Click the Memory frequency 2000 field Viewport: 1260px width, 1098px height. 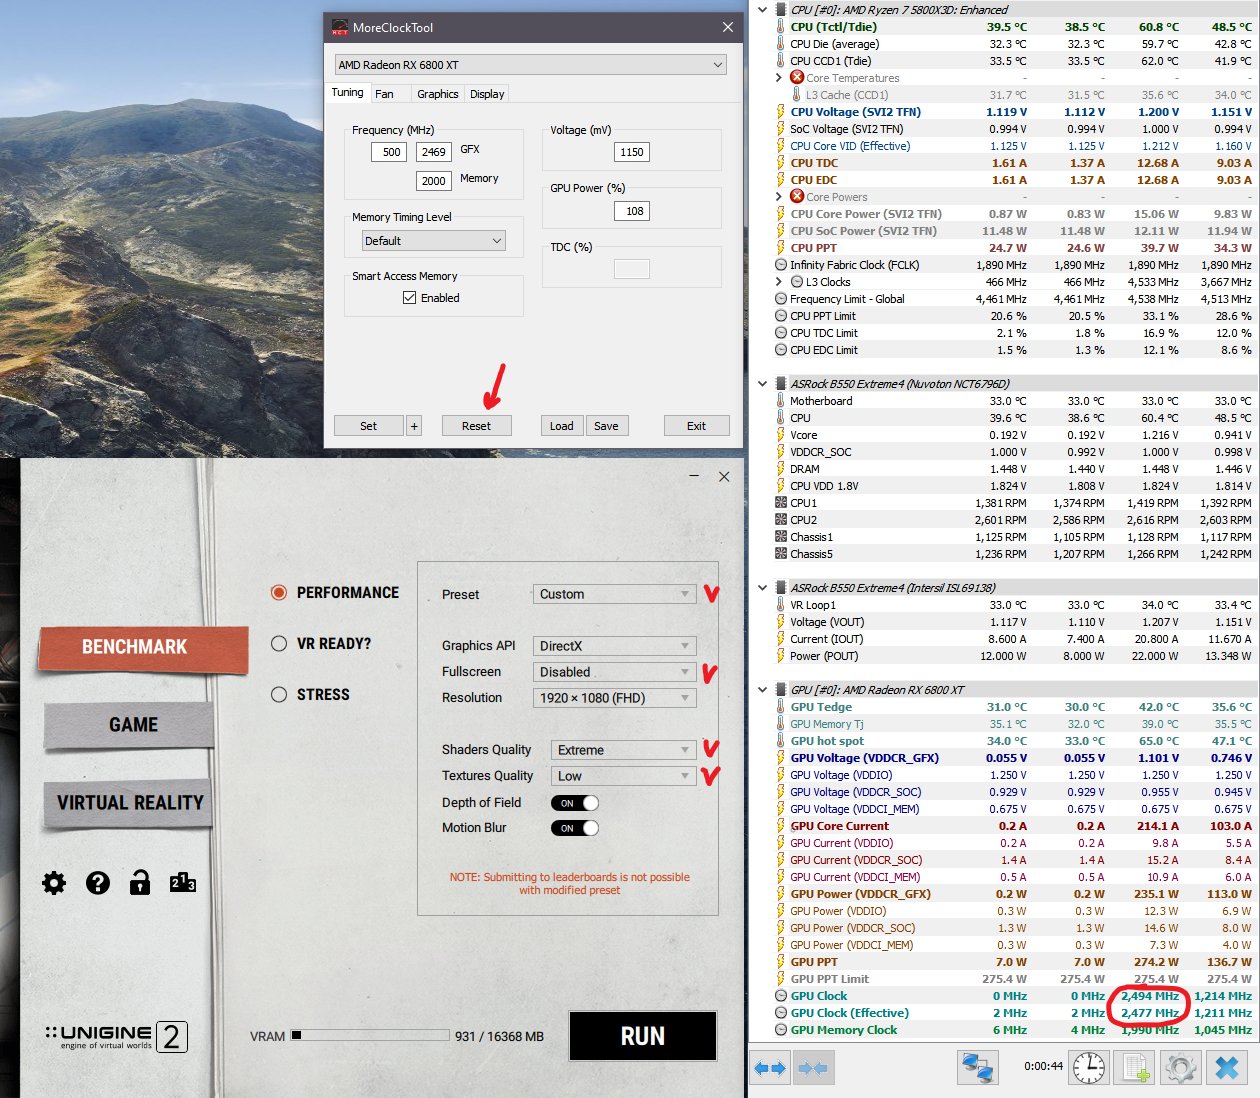click(434, 181)
